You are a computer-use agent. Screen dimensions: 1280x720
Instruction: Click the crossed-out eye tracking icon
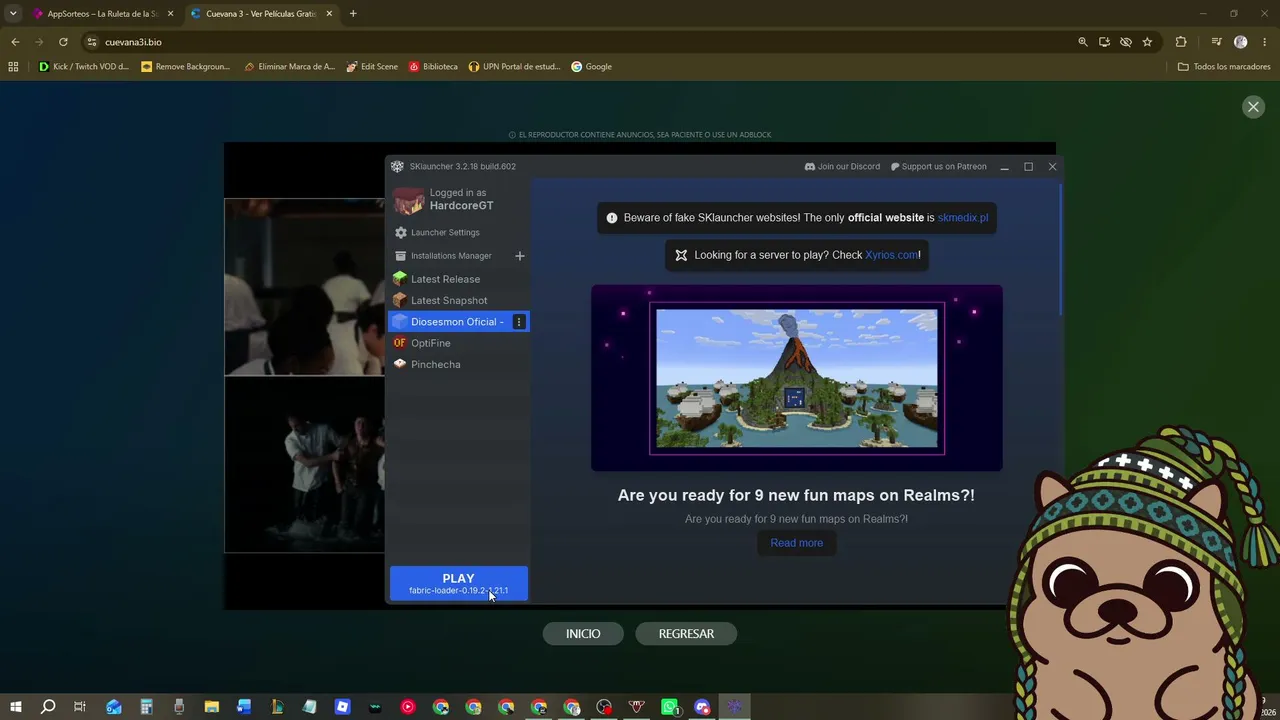(x=1126, y=42)
